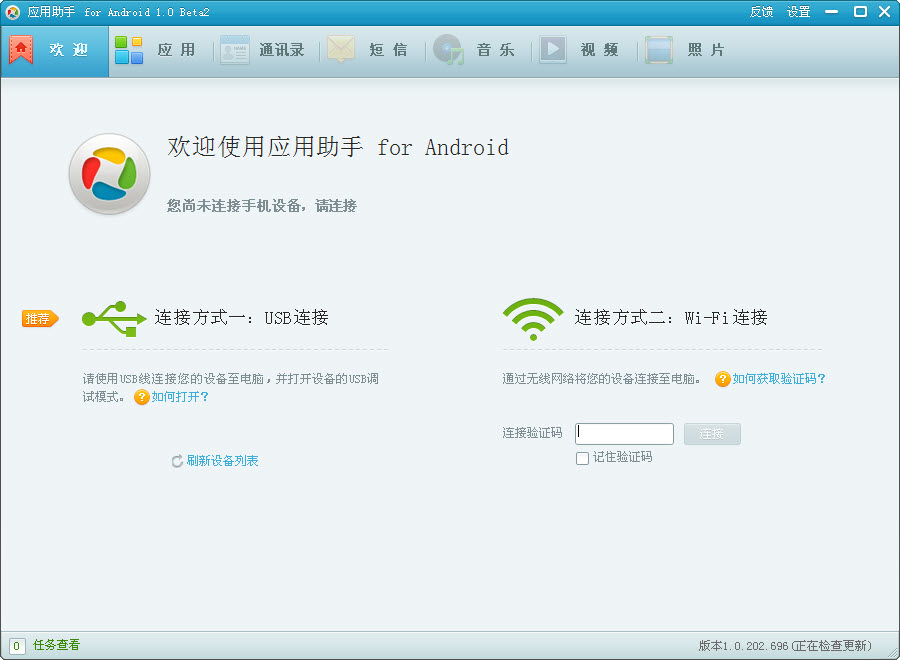
Task: Click heading 连接方式二: Wi-Fi连接
Action: point(670,317)
